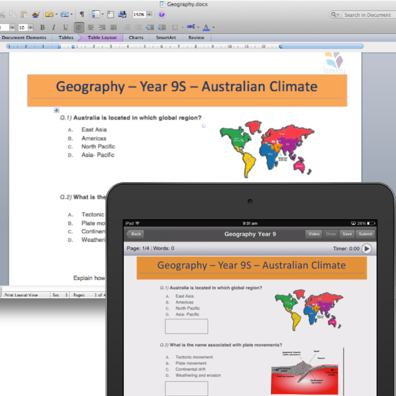Start the timer play button
Screen dimensions: 396x396
click(x=367, y=249)
